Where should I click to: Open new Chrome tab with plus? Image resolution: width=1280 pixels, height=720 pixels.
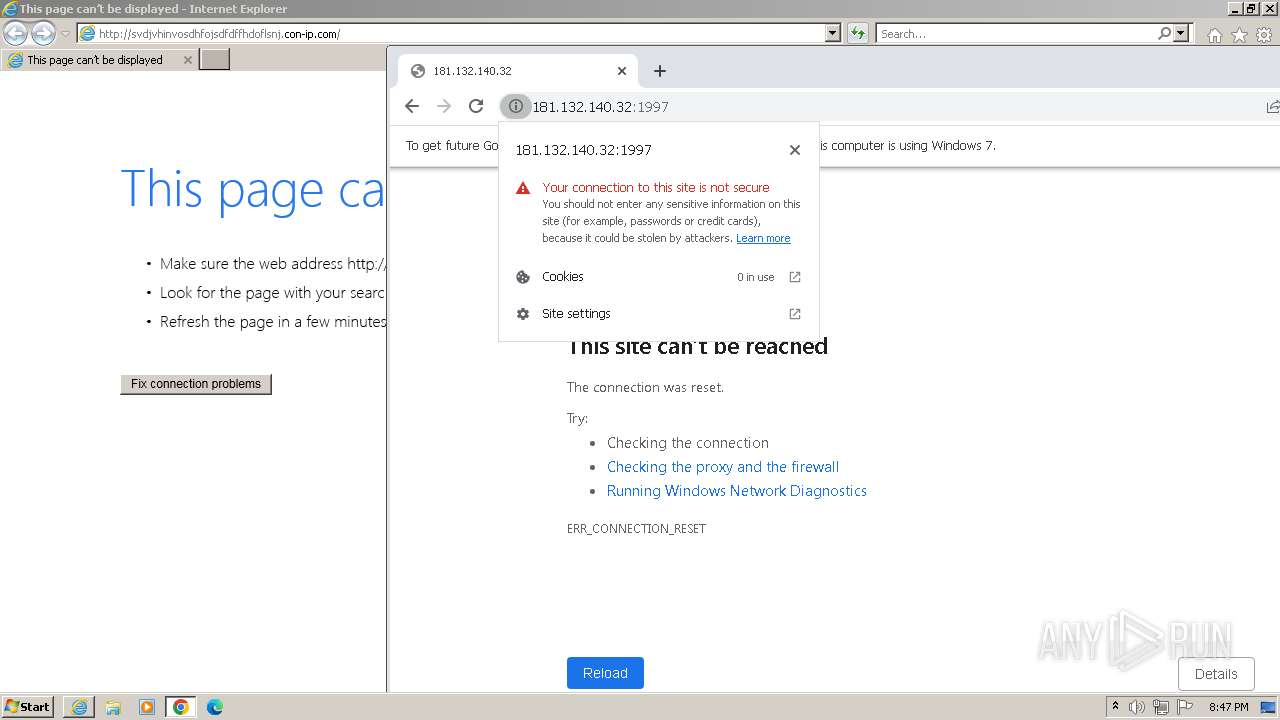(x=659, y=71)
